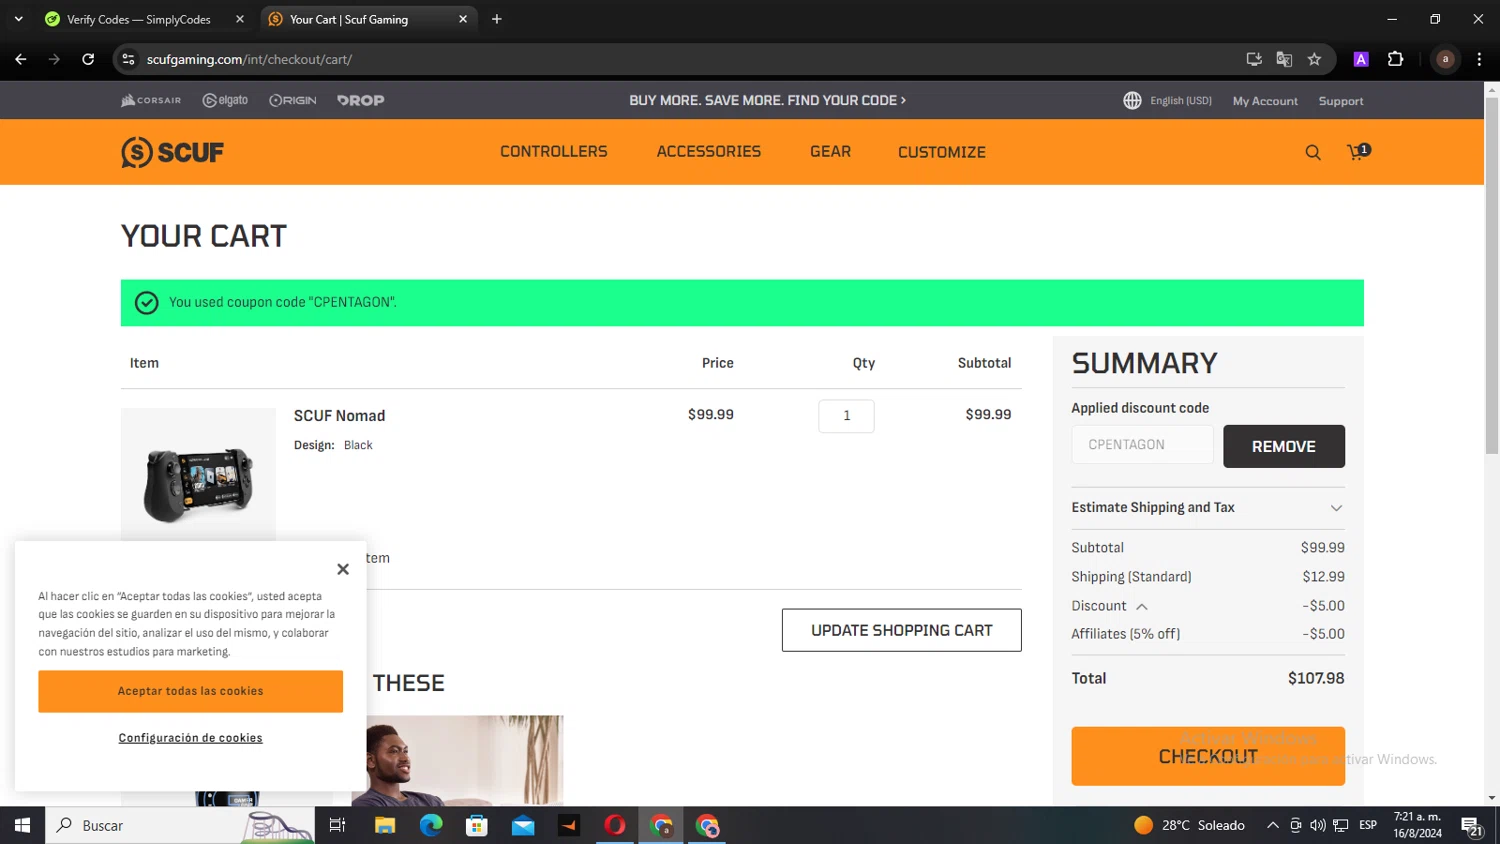1500x844 pixels.
Task: Open the browser extensions puzzle icon
Action: [1395, 59]
